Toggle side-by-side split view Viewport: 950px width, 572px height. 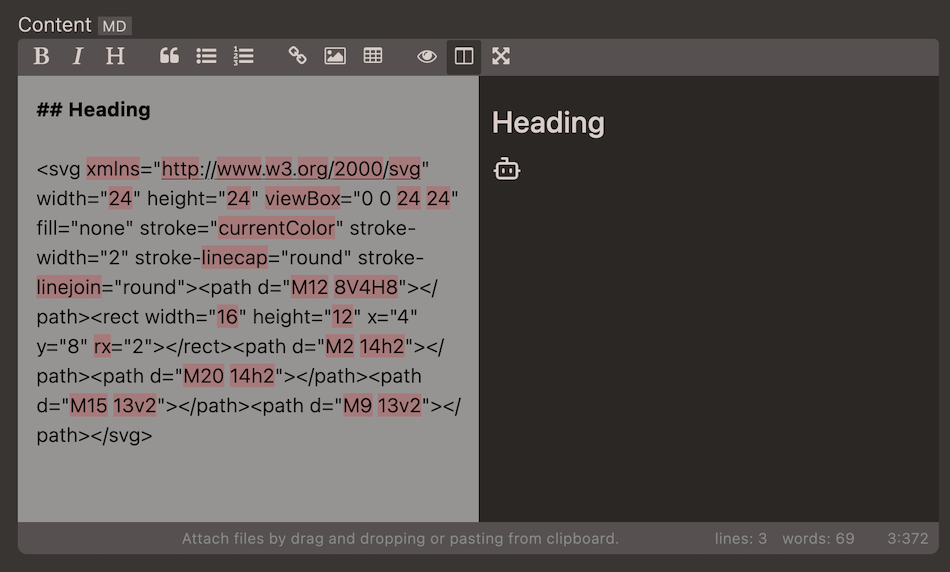click(464, 56)
